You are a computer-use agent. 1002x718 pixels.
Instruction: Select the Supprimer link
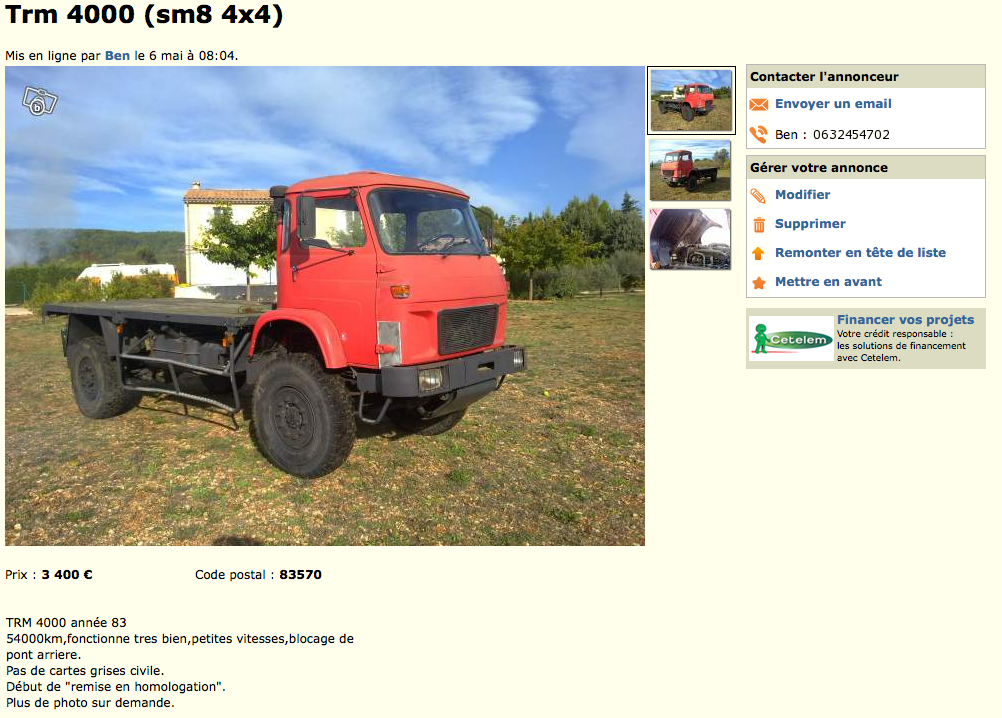[x=810, y=224]
